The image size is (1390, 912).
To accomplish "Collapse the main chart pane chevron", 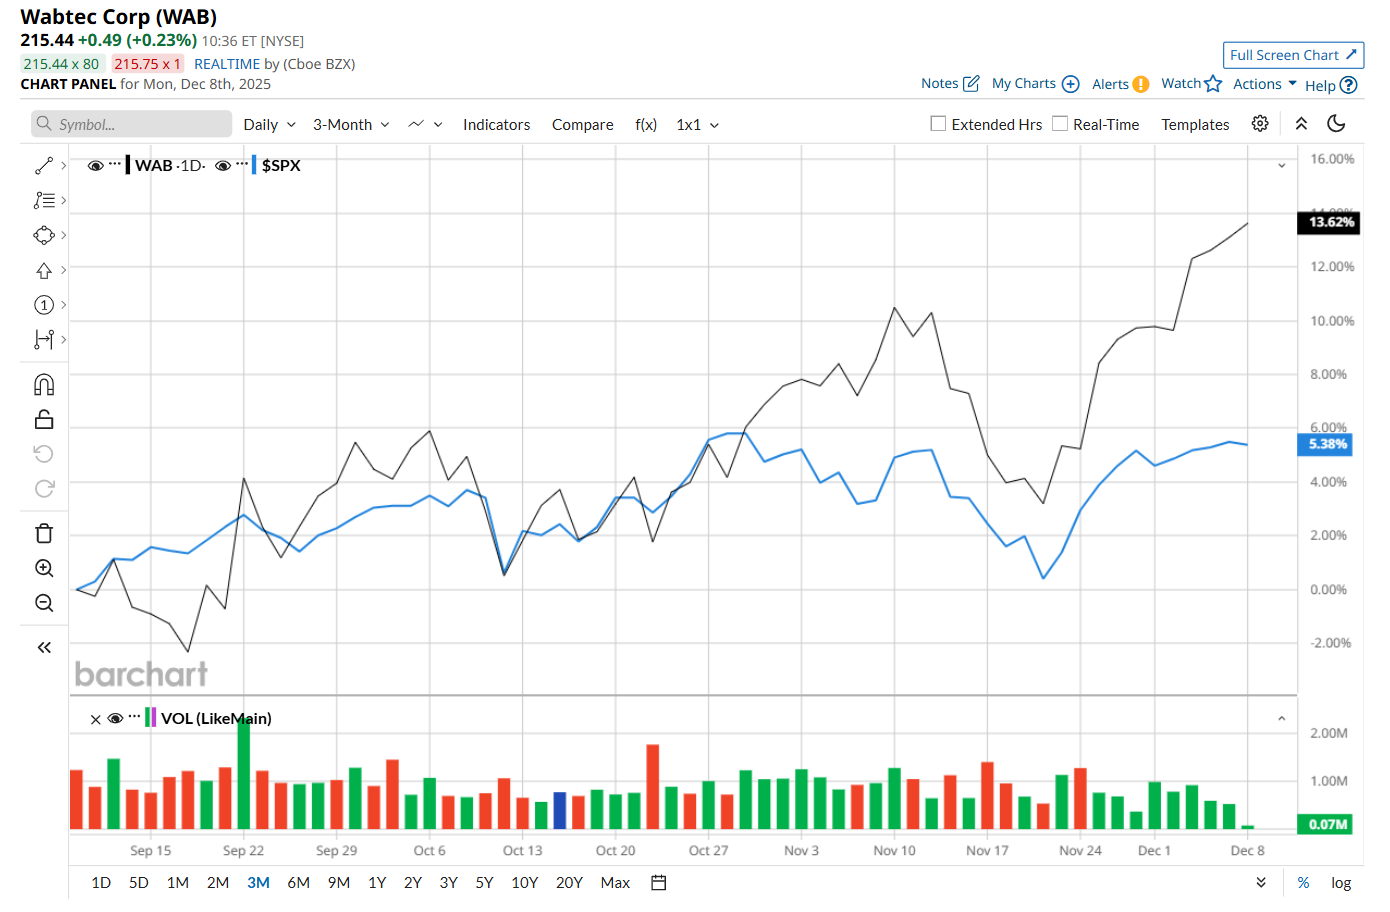I will 1282,166.
